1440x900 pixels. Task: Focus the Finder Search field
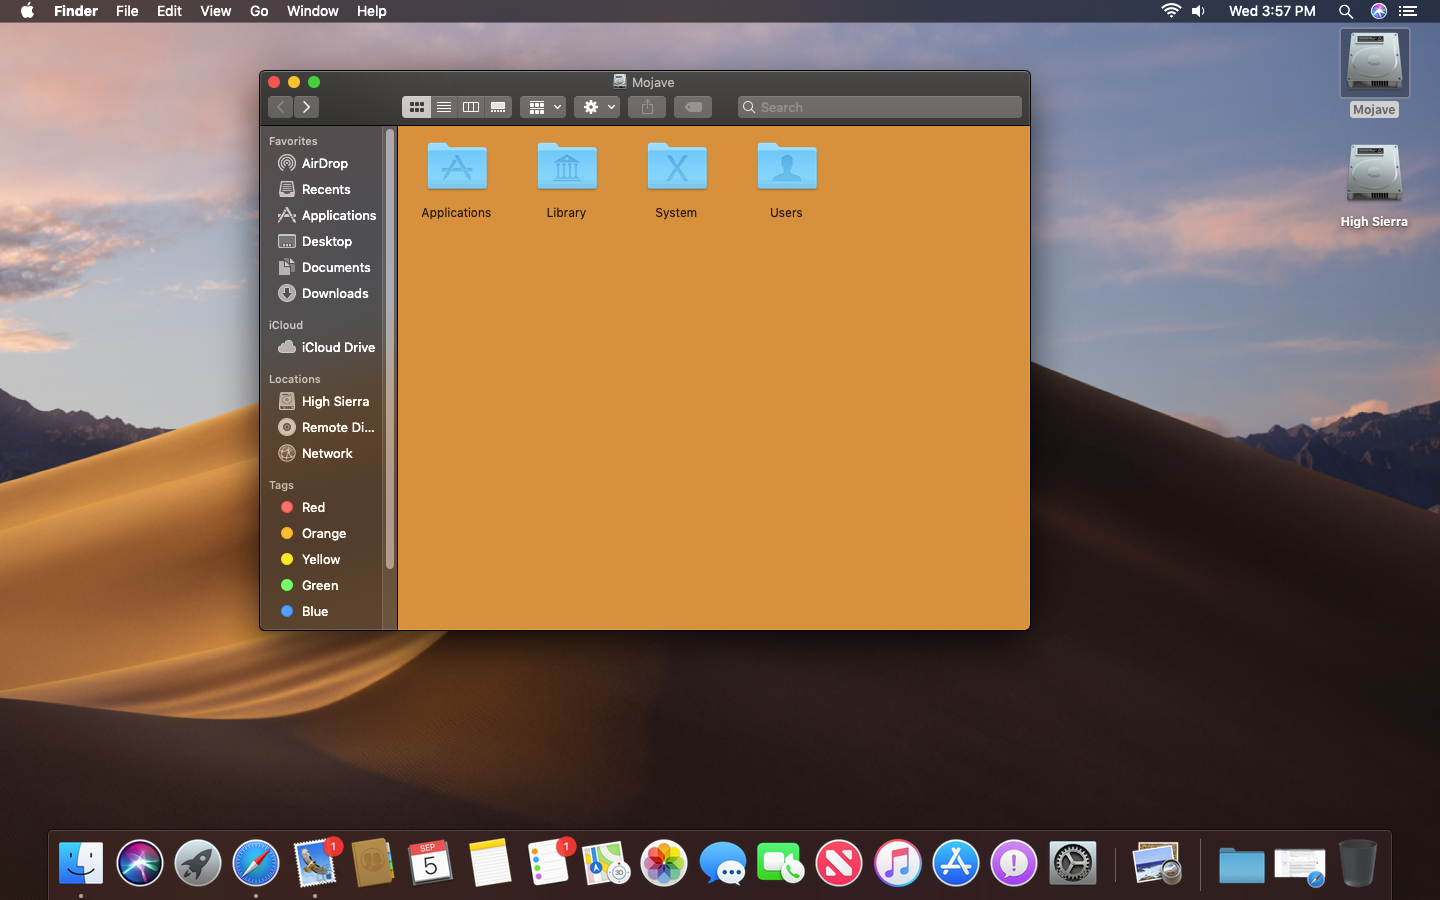(x=880, y=107)
